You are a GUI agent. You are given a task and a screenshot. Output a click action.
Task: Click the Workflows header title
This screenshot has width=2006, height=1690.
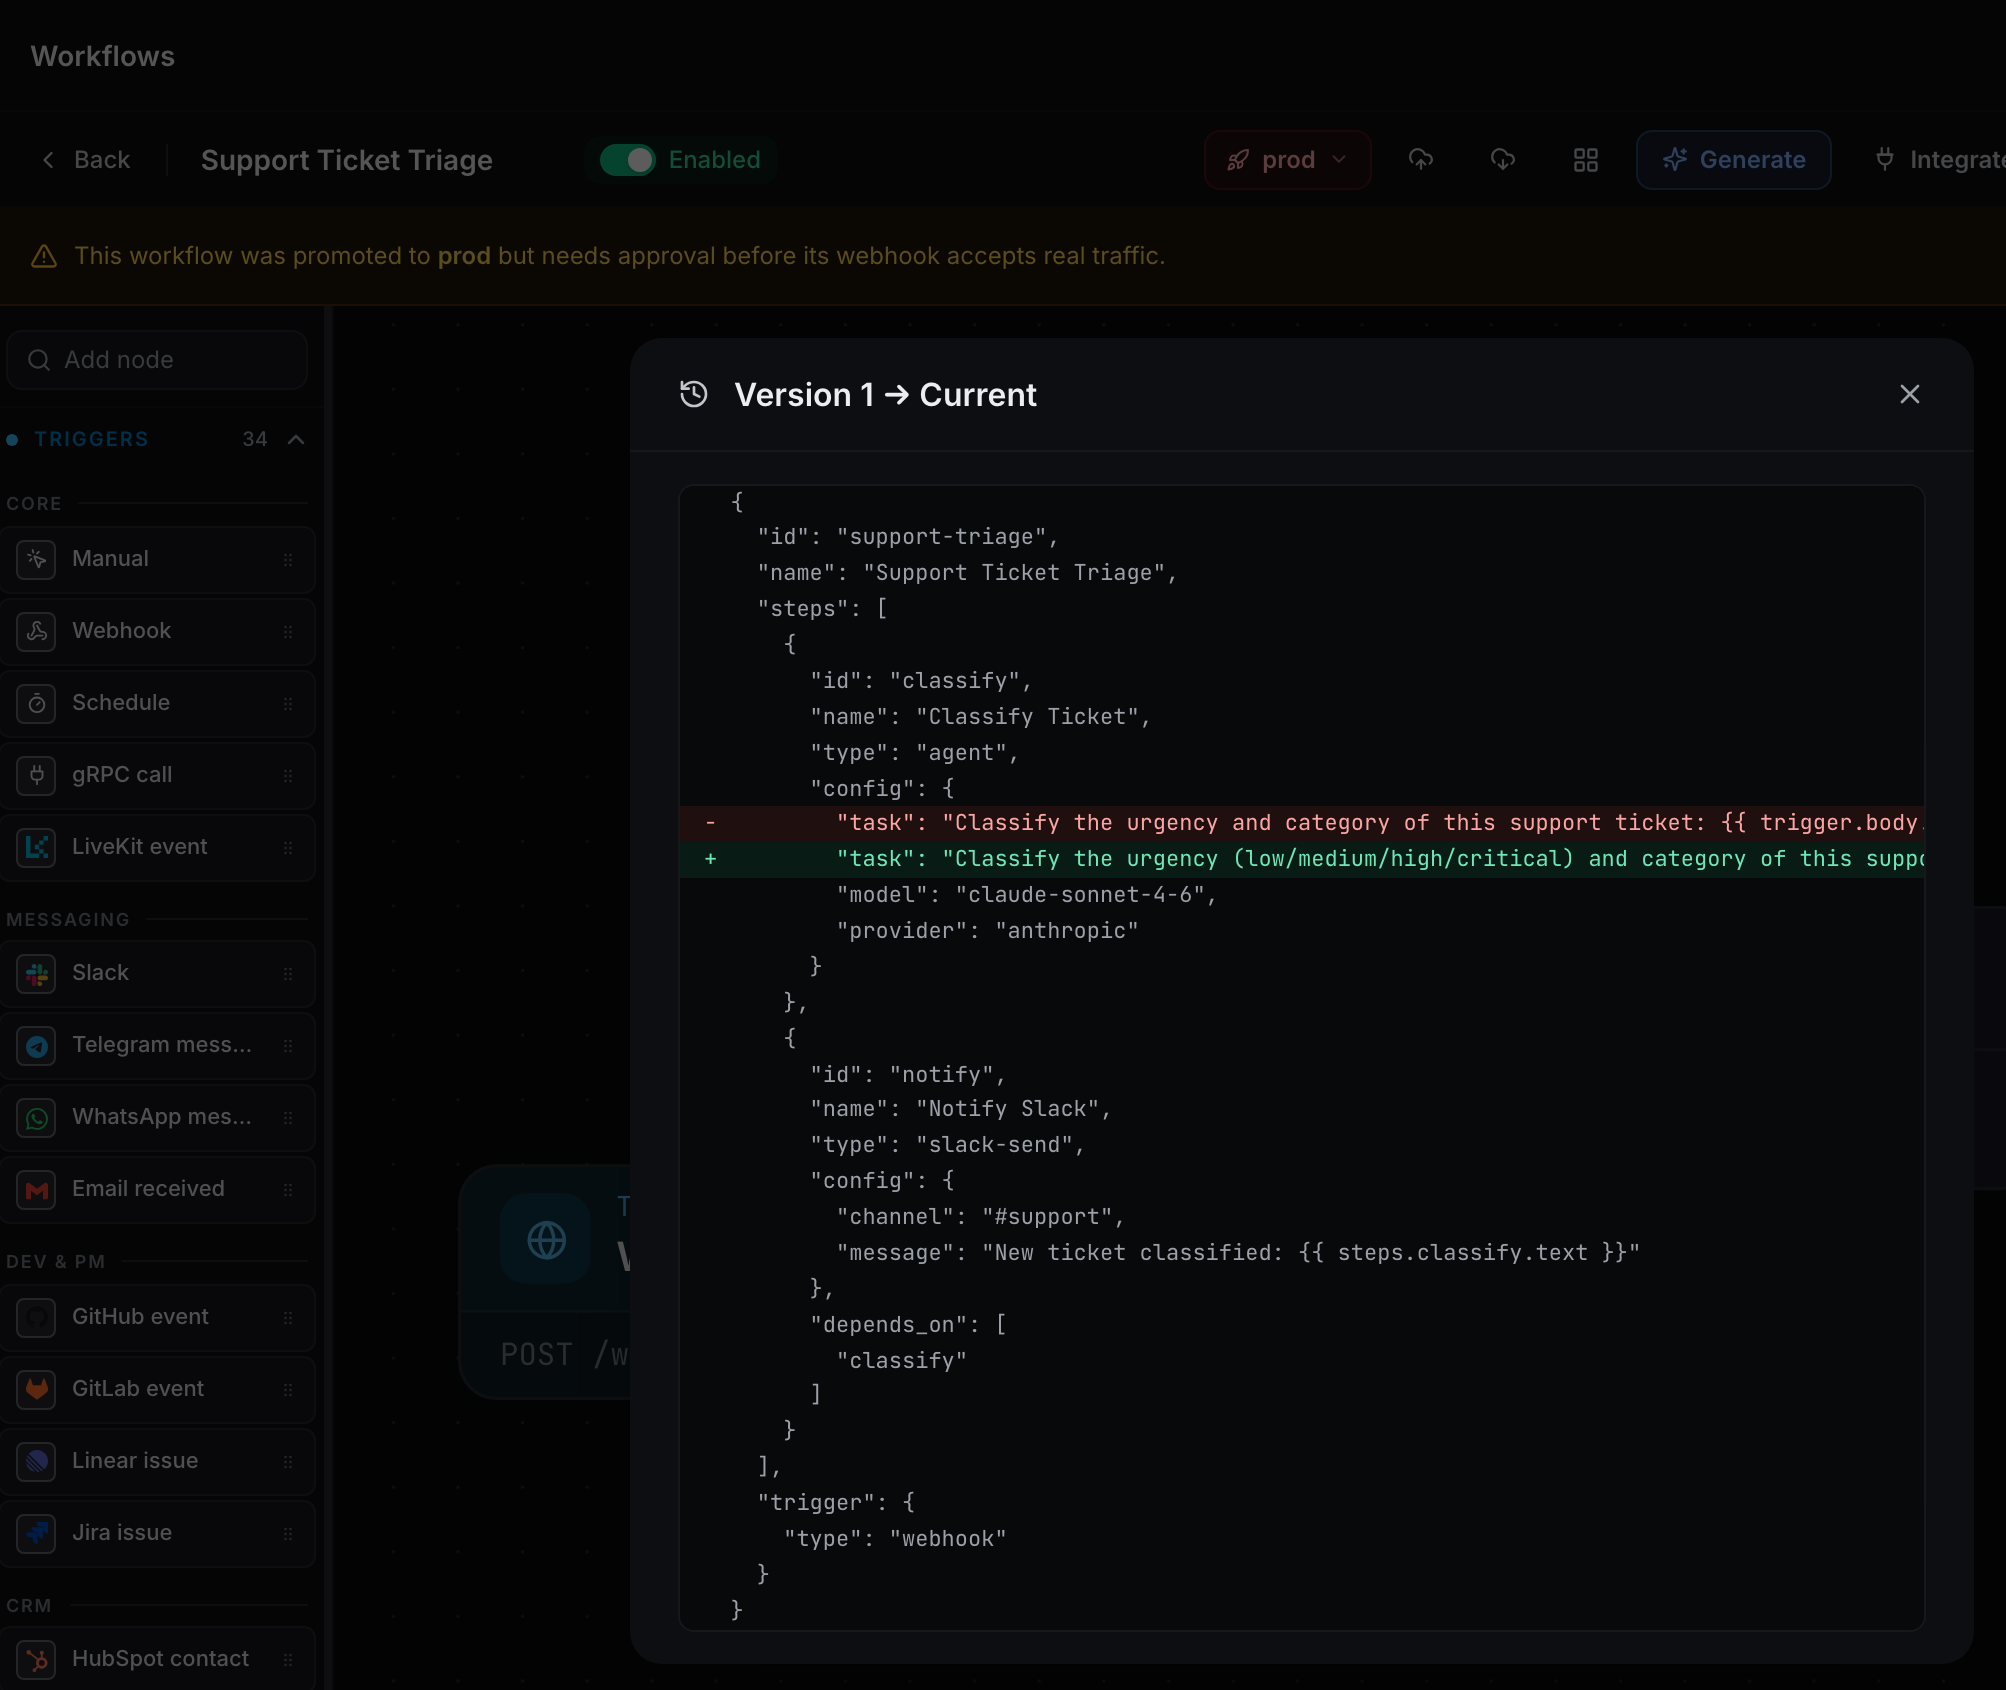point(103,57)
